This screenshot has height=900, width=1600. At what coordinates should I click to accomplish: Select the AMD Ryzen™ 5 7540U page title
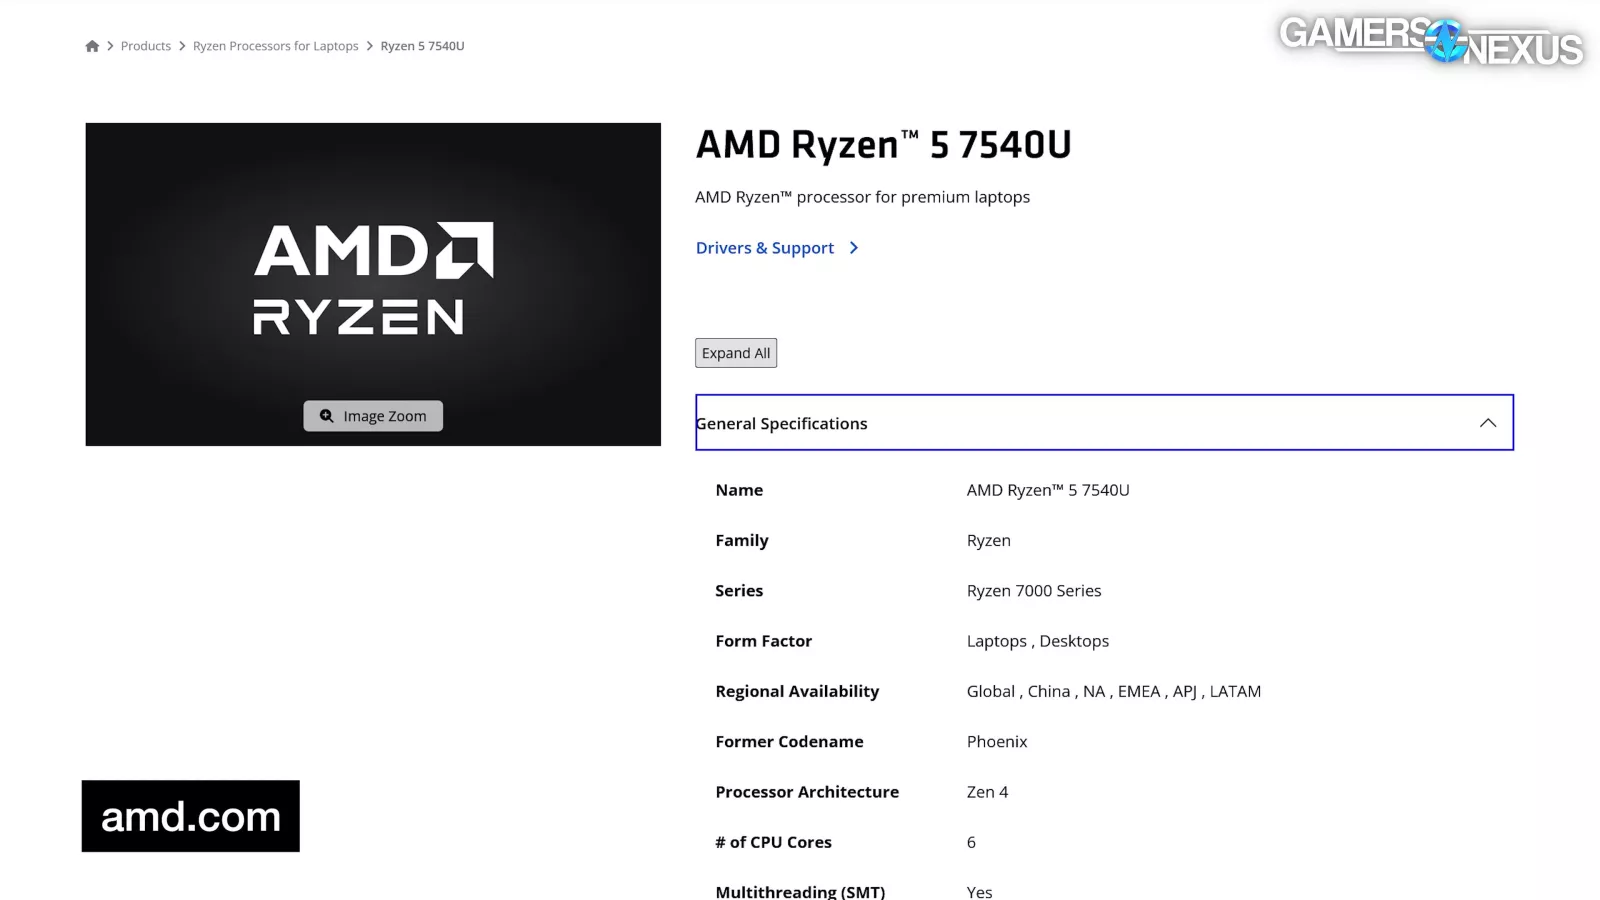coord(884,145)
